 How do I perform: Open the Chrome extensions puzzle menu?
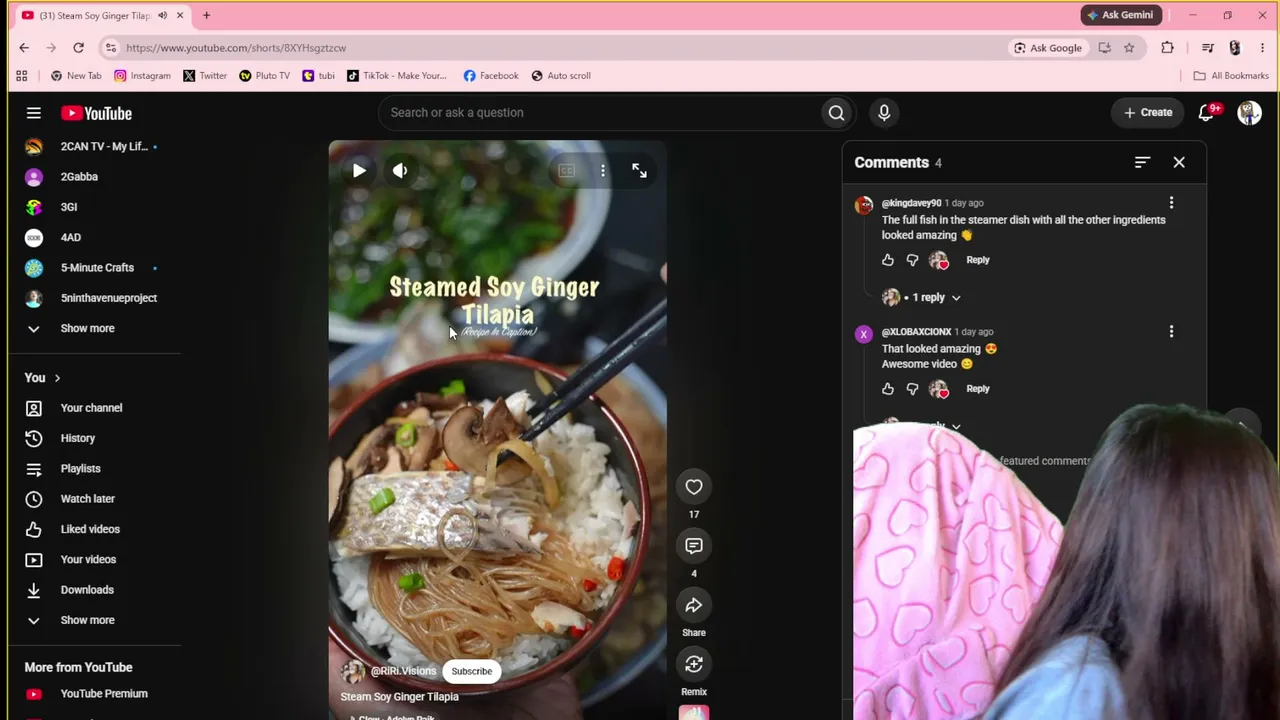click(1167, 48)
